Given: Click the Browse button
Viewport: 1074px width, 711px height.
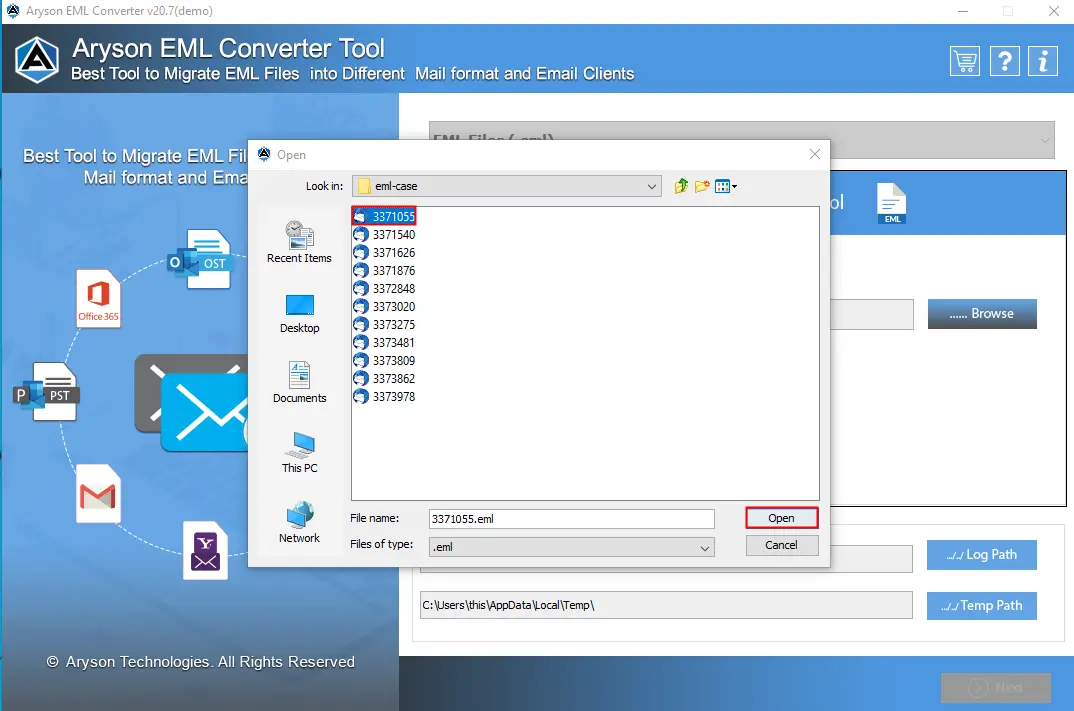Looking at the screenshot, I should click(x=982, y=314).
